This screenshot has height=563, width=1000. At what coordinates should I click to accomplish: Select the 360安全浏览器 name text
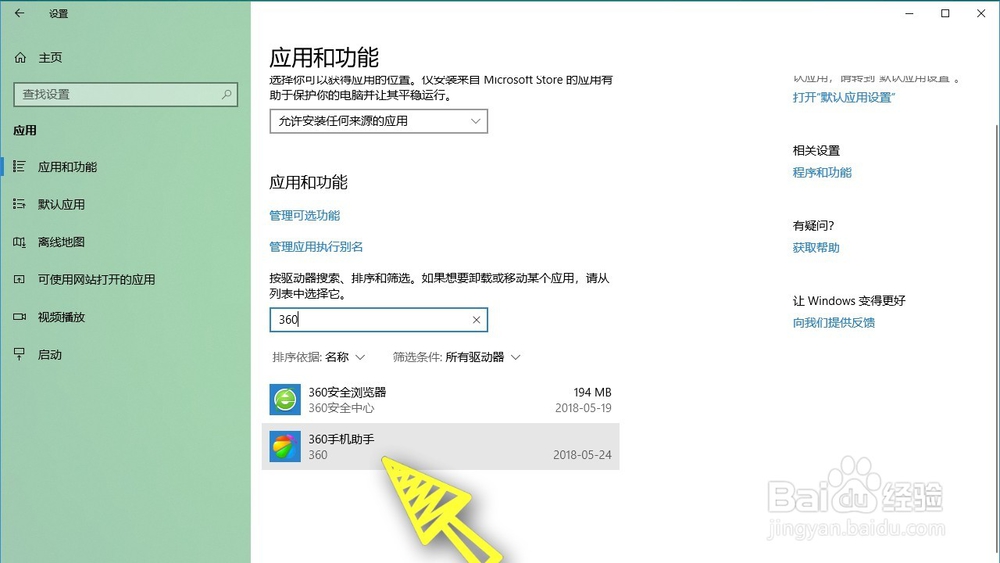pyautogui.click(x=348, y=392)
